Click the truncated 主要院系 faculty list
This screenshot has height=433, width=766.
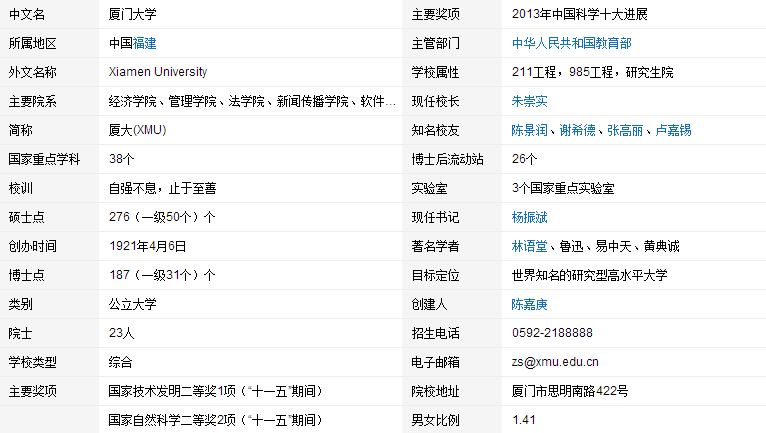tap(252, 101)
